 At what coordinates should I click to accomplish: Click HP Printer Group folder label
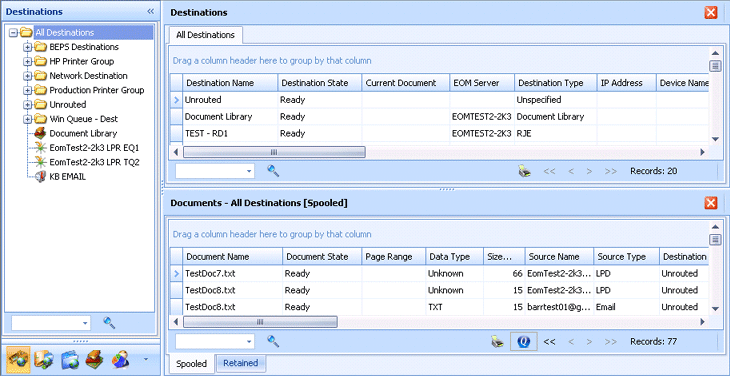tap(82, 61)
